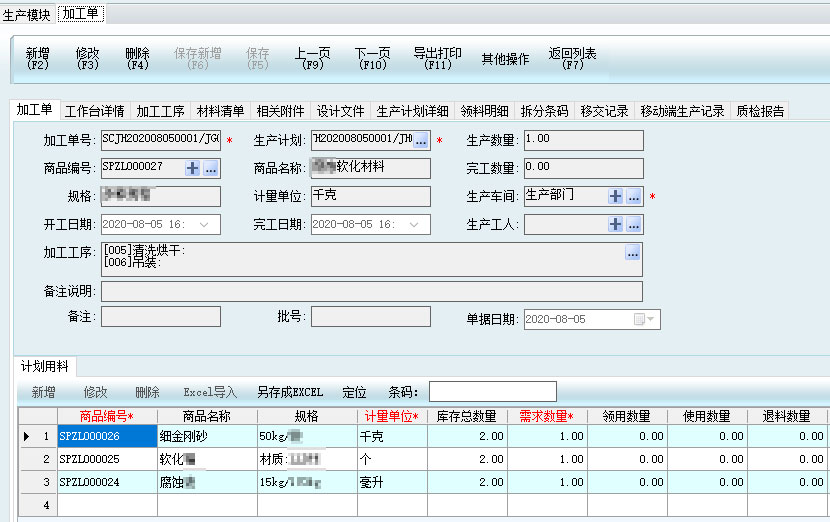830x522 pixels.
Task: Open the 单据日期 calendar dropdown
Action: point(645,319)
